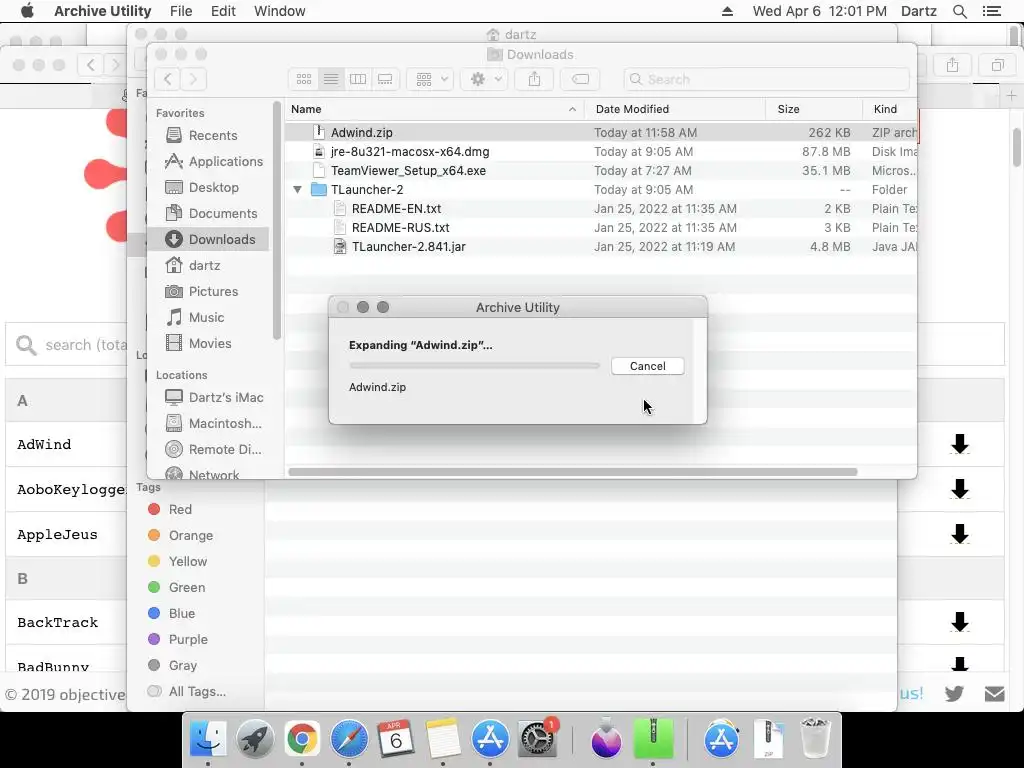Screen dimensions: 1024x768
Task: Sort by Date Modified column
Action: (x=675, y=109)
